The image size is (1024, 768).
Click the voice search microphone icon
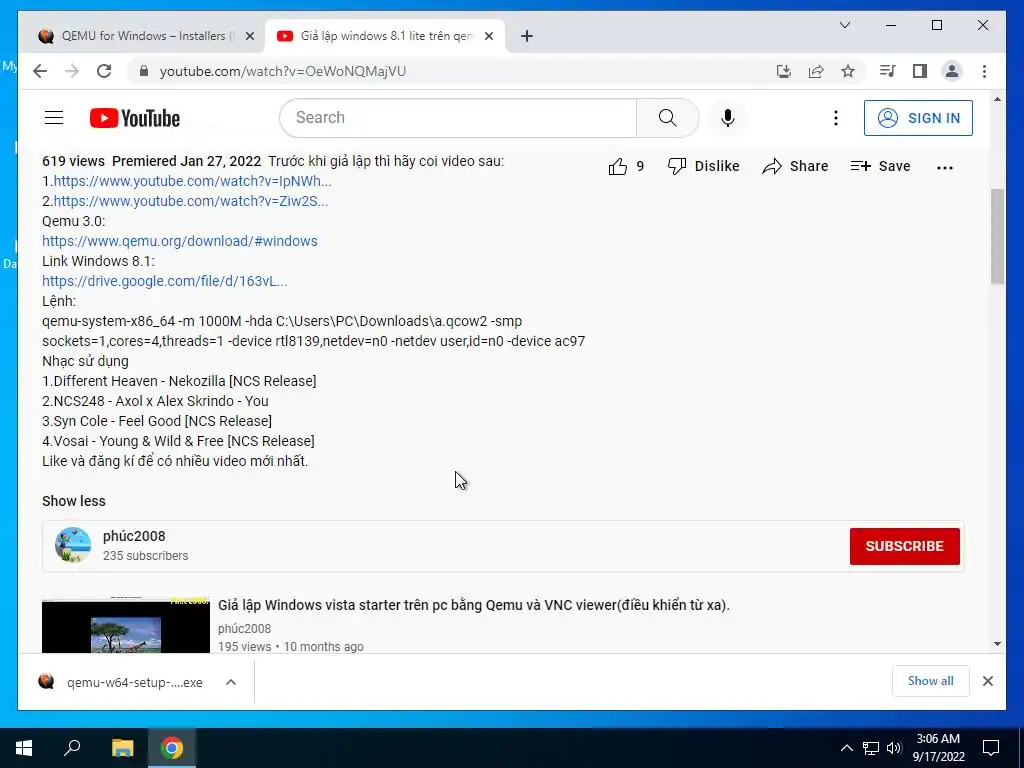pyautogui.click(x=728, y=118)
